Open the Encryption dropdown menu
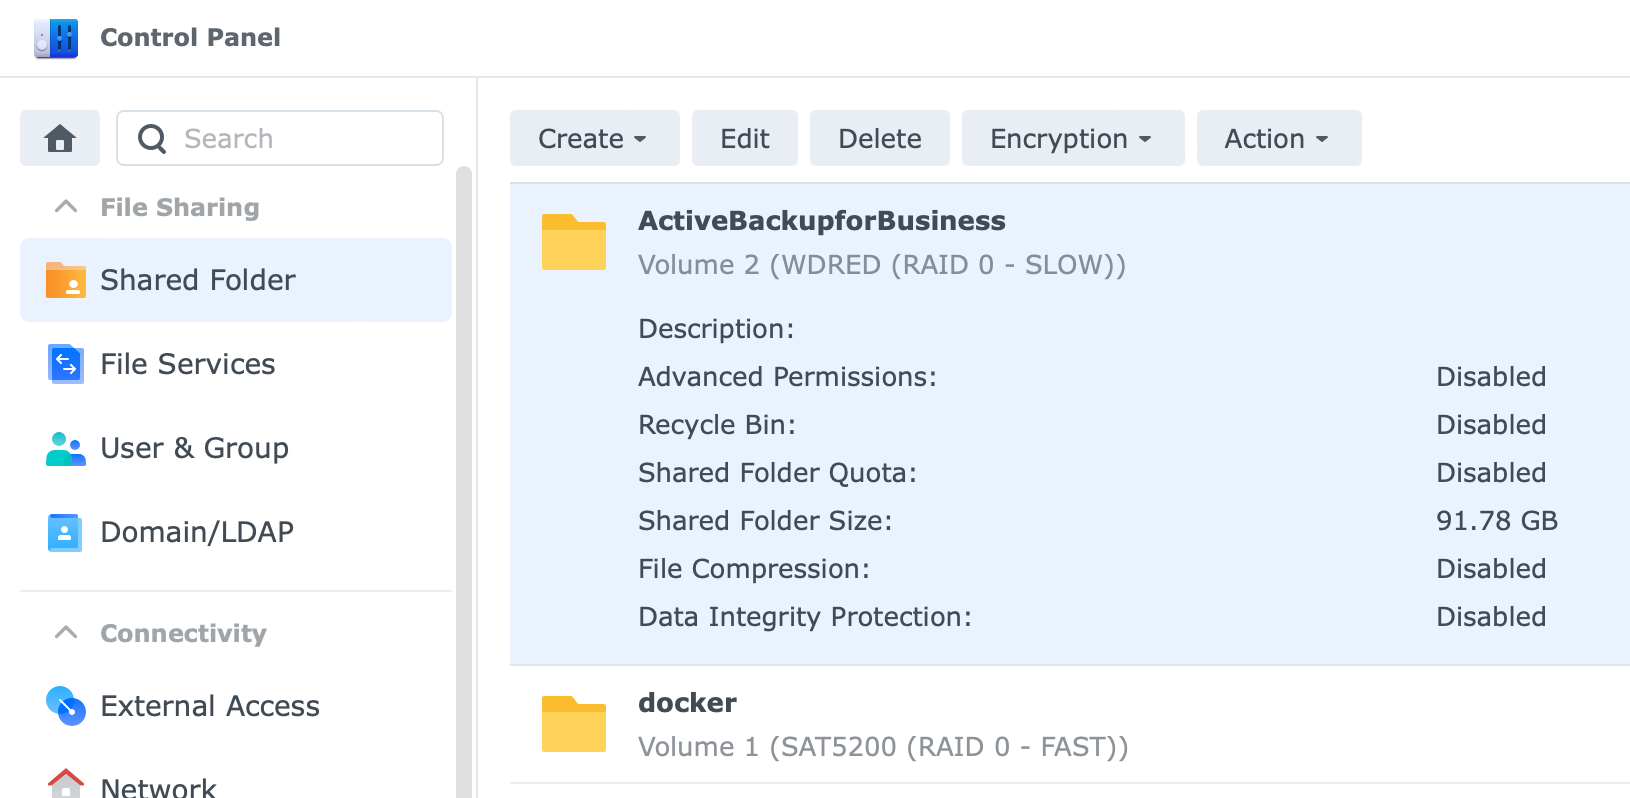Screen dimensions: 1630x798 (x=1073, y=138)
